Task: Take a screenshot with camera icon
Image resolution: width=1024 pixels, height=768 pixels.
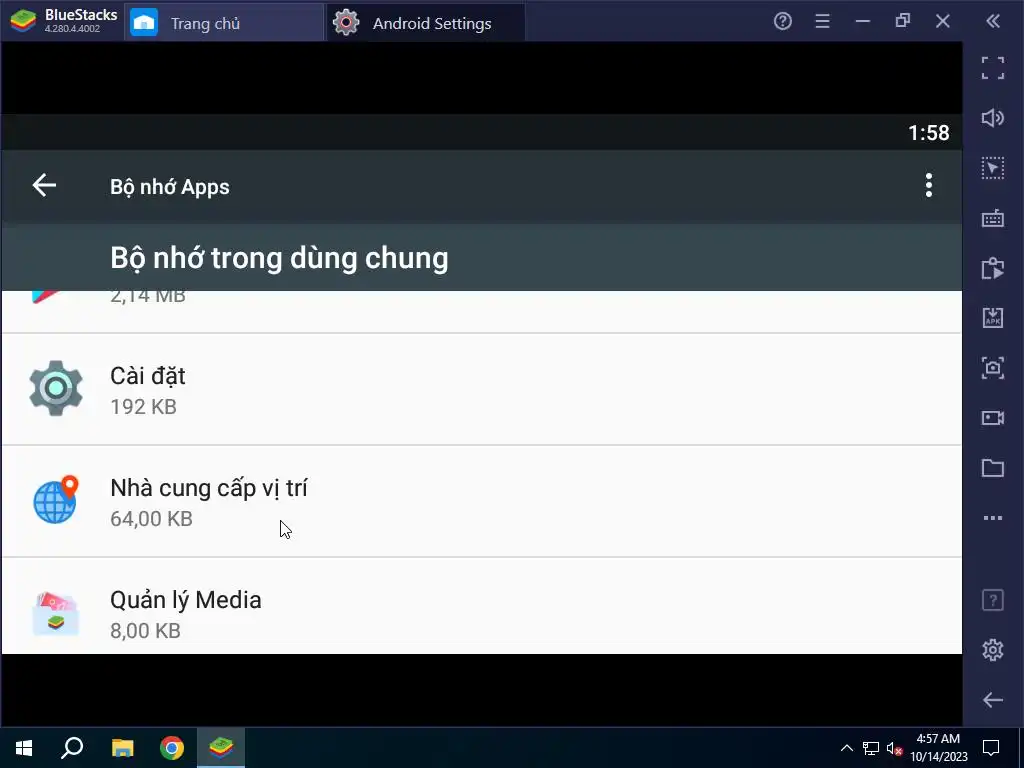Action: click(x=993, y=368)
